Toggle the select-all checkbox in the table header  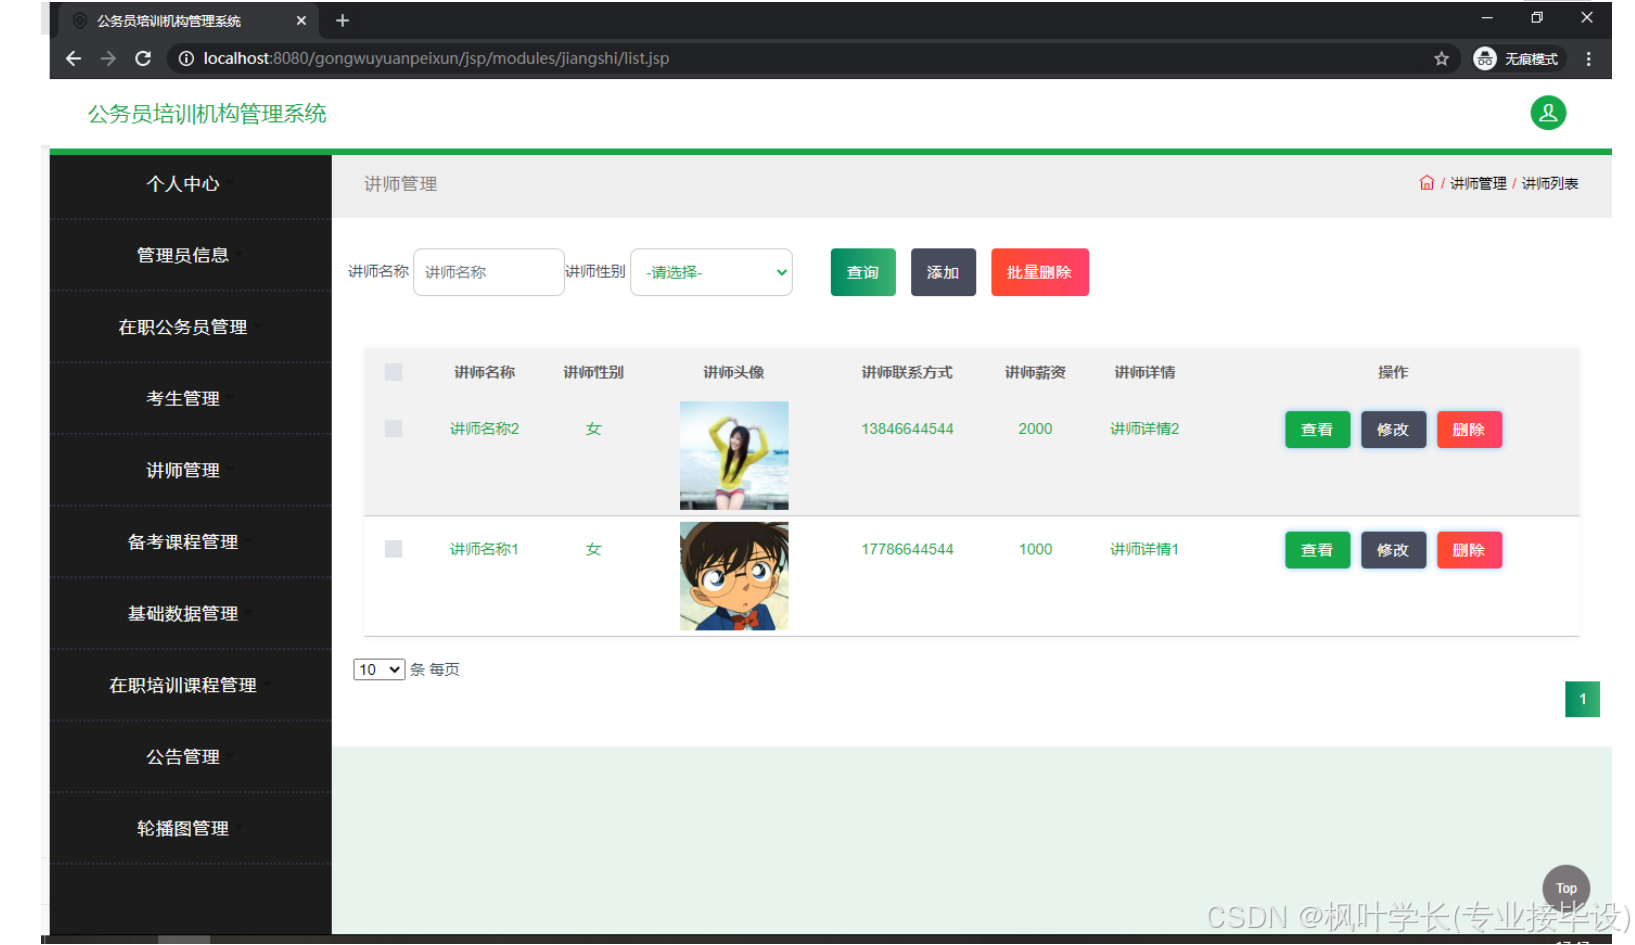[x=393, y=372]
